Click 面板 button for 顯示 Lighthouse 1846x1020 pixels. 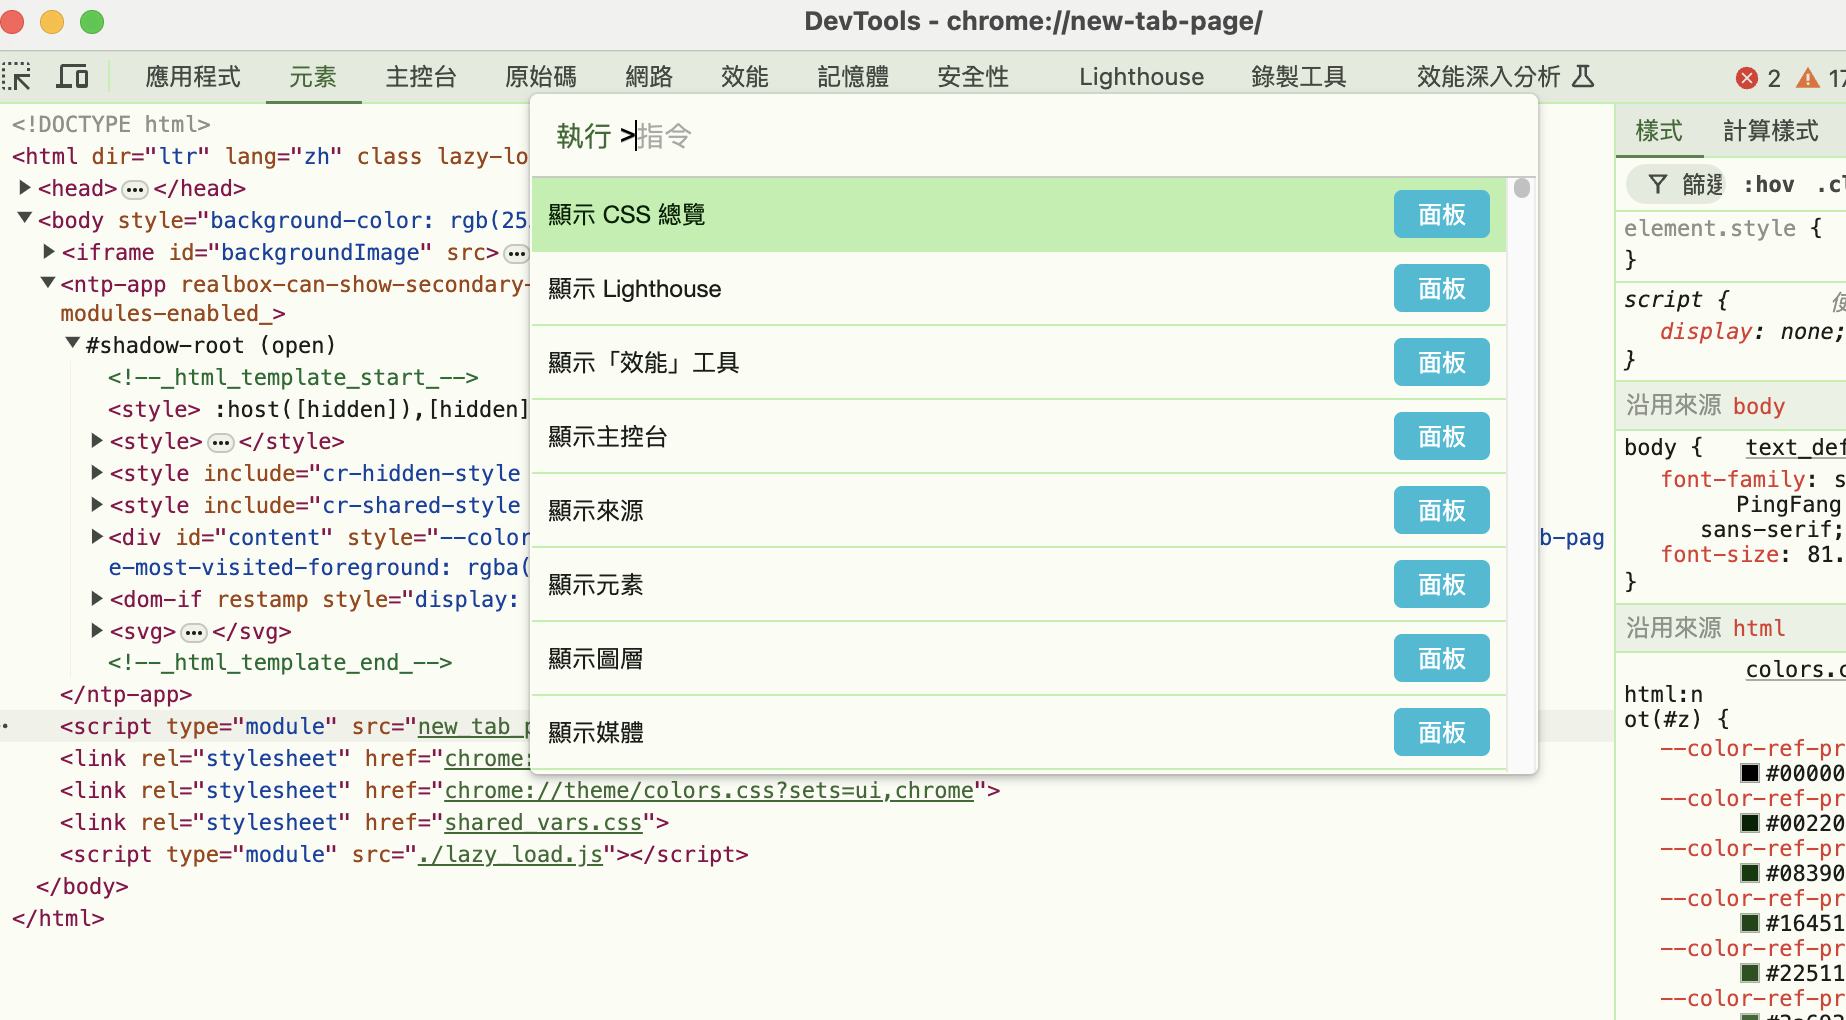[1442, 289]
